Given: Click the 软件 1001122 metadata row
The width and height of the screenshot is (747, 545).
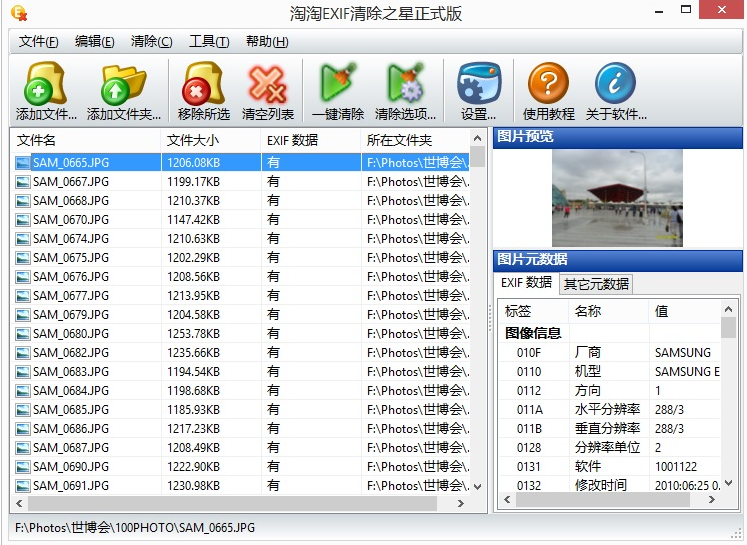Looking at the screenshot, I should point(610,467).
